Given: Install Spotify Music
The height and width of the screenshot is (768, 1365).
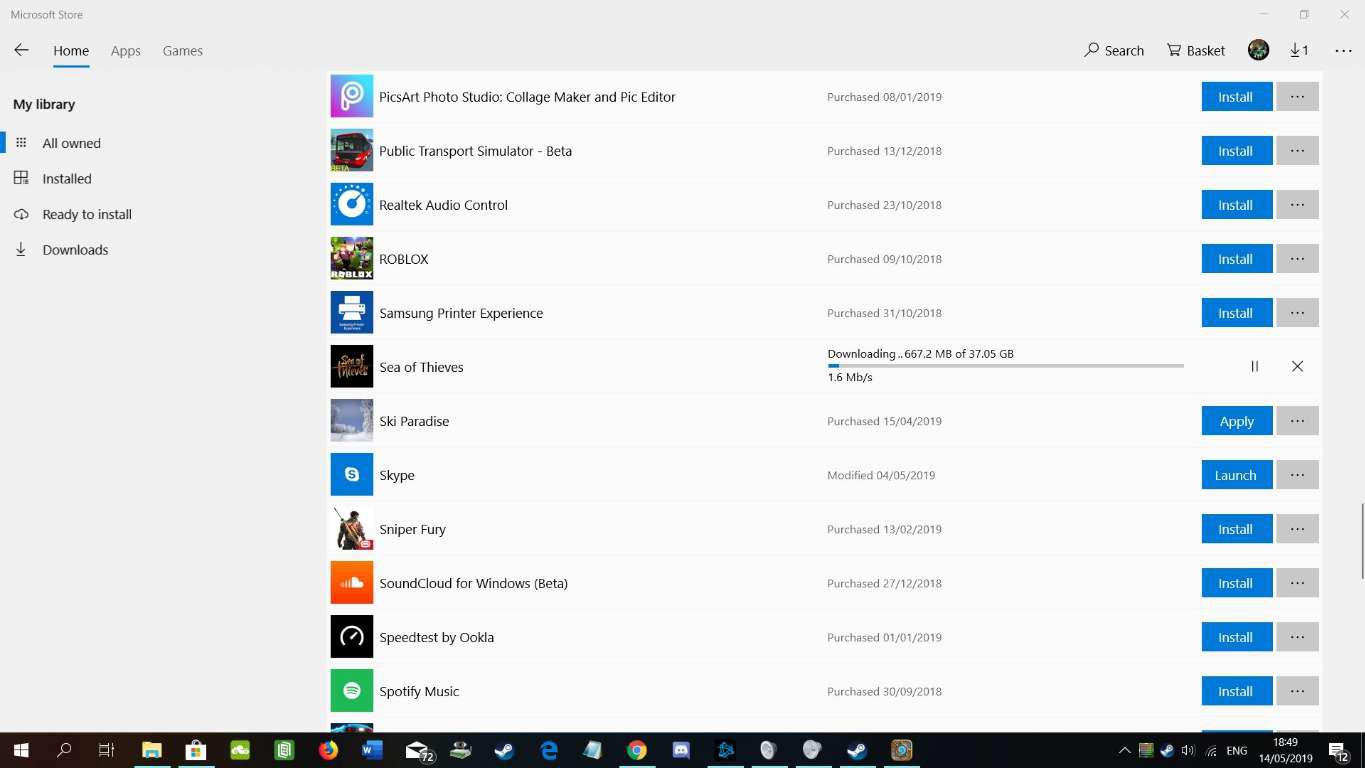Looking at the screenshot, I should point(1236,690).
